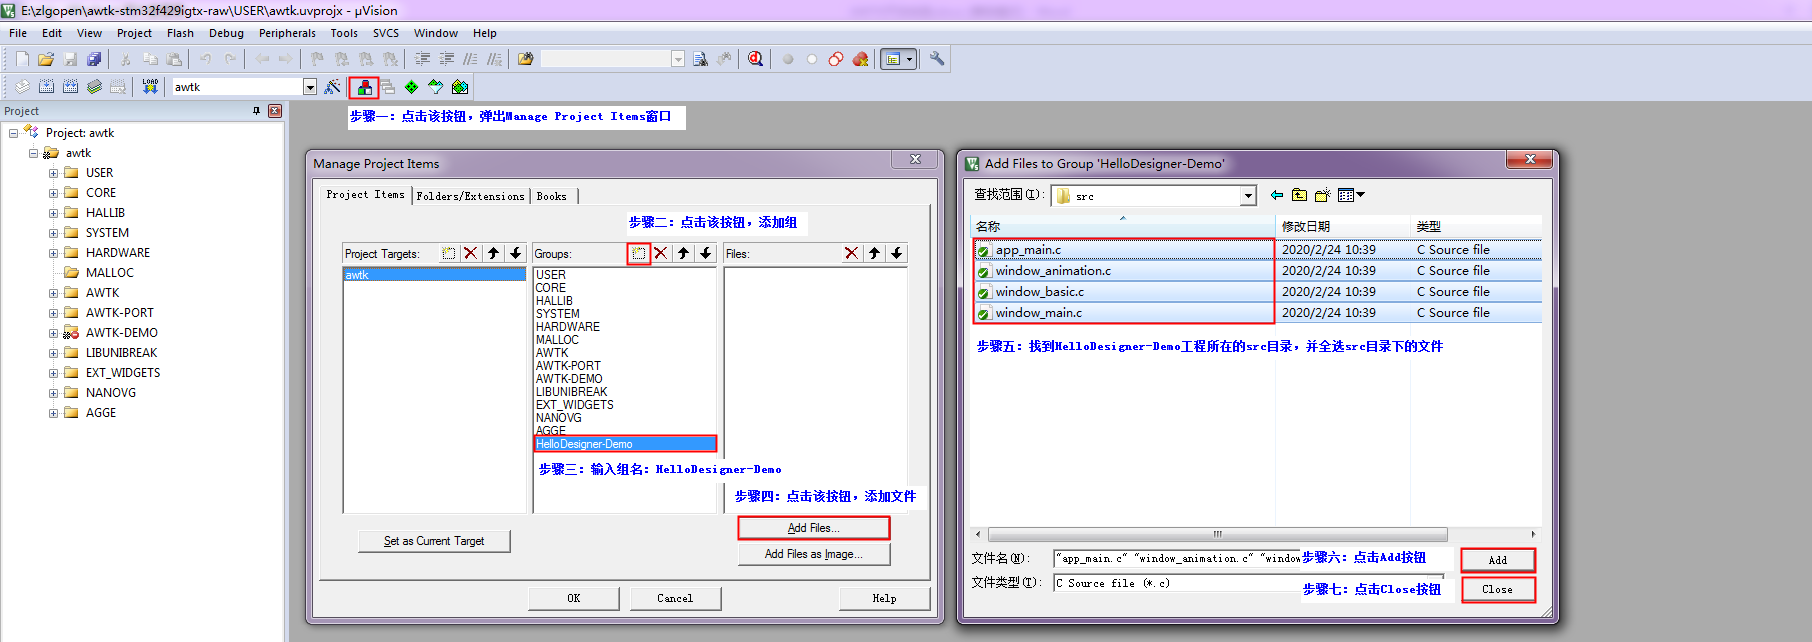This screenshot has width=1812, height=642.
Task: Click Move Down arrow in Groups header
Action: pos(705,253)
